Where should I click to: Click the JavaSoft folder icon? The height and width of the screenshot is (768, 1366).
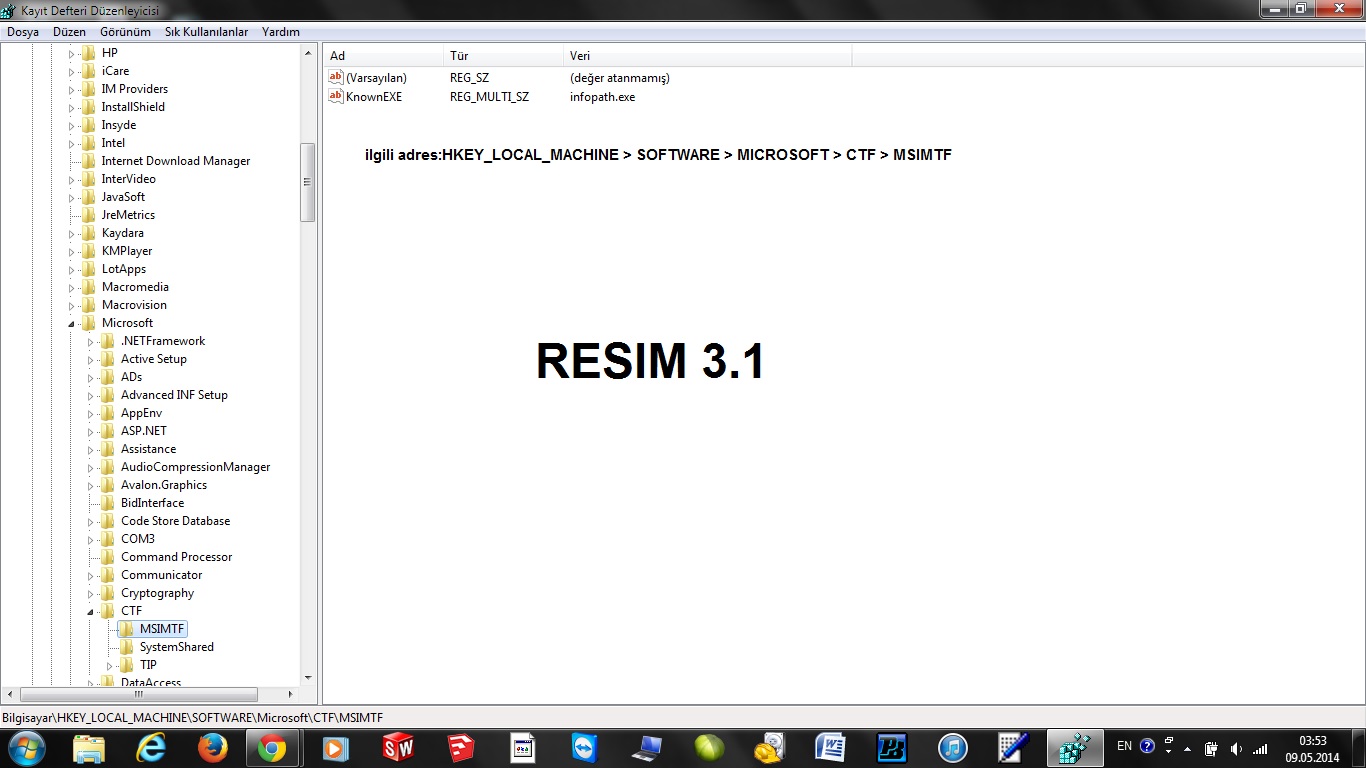(x=89, y=197)
